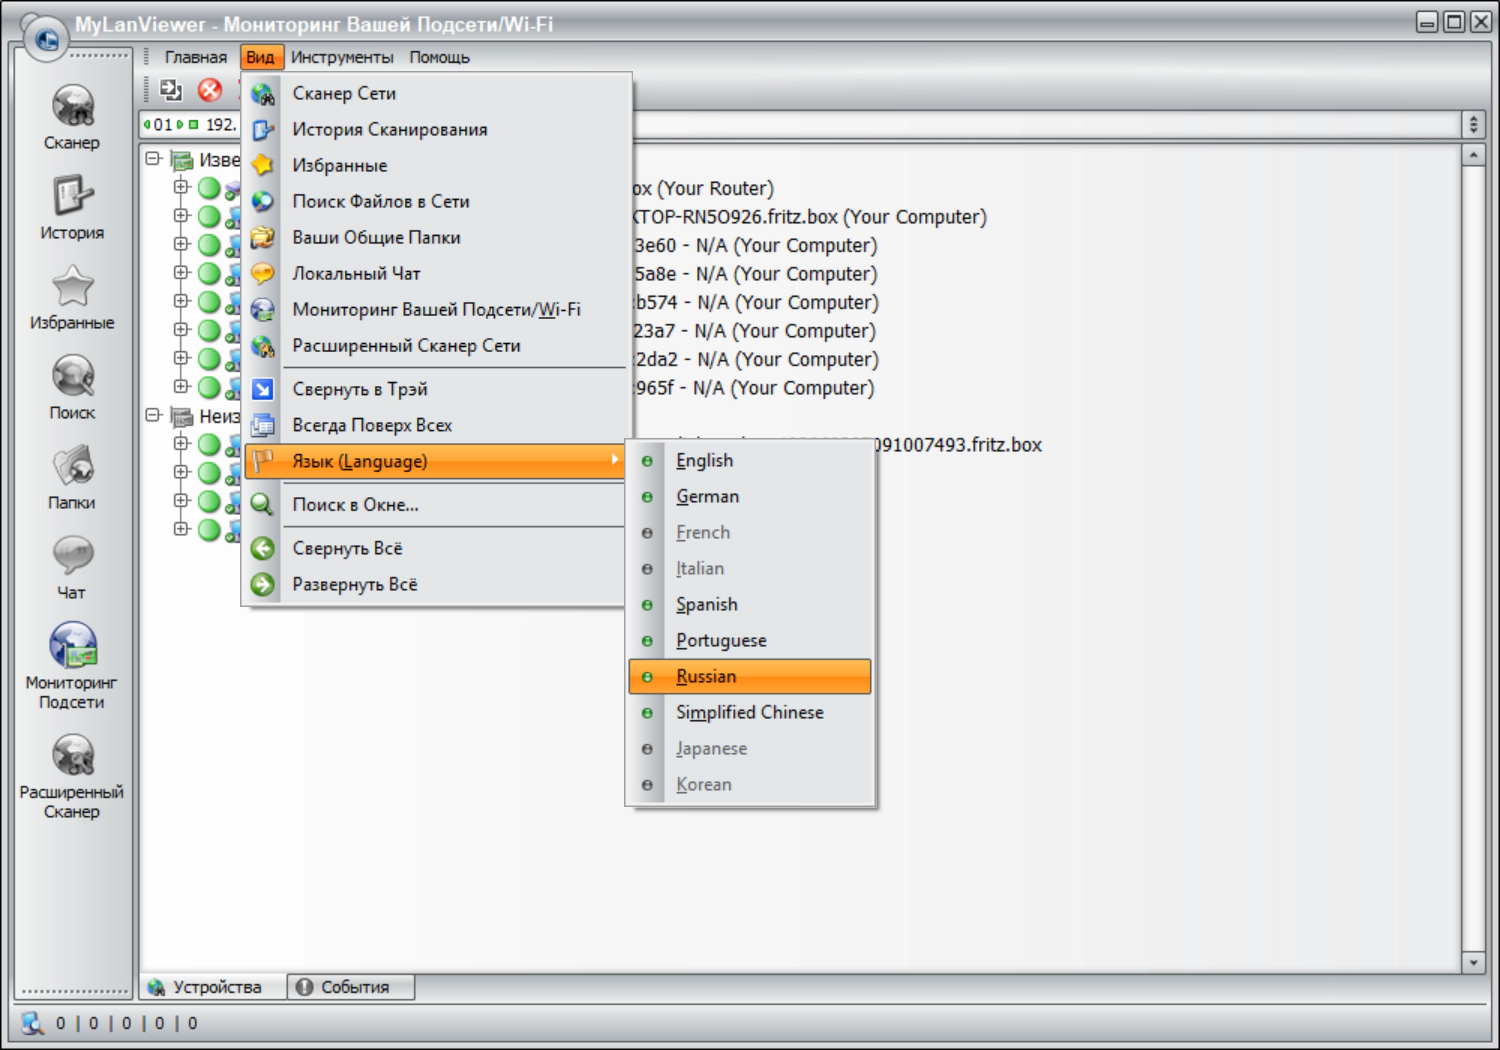Switch language to Simplified Chinese
This screenshot has width=1500, height=1050.
749,713
